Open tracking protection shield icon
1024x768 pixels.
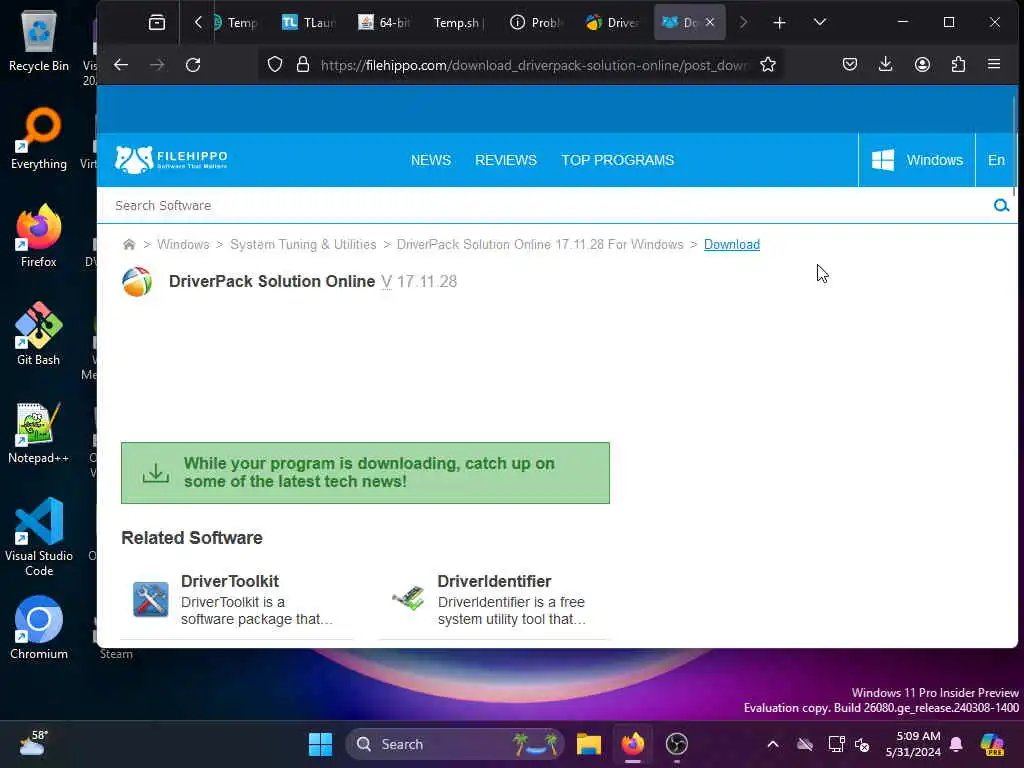(275, 65)
